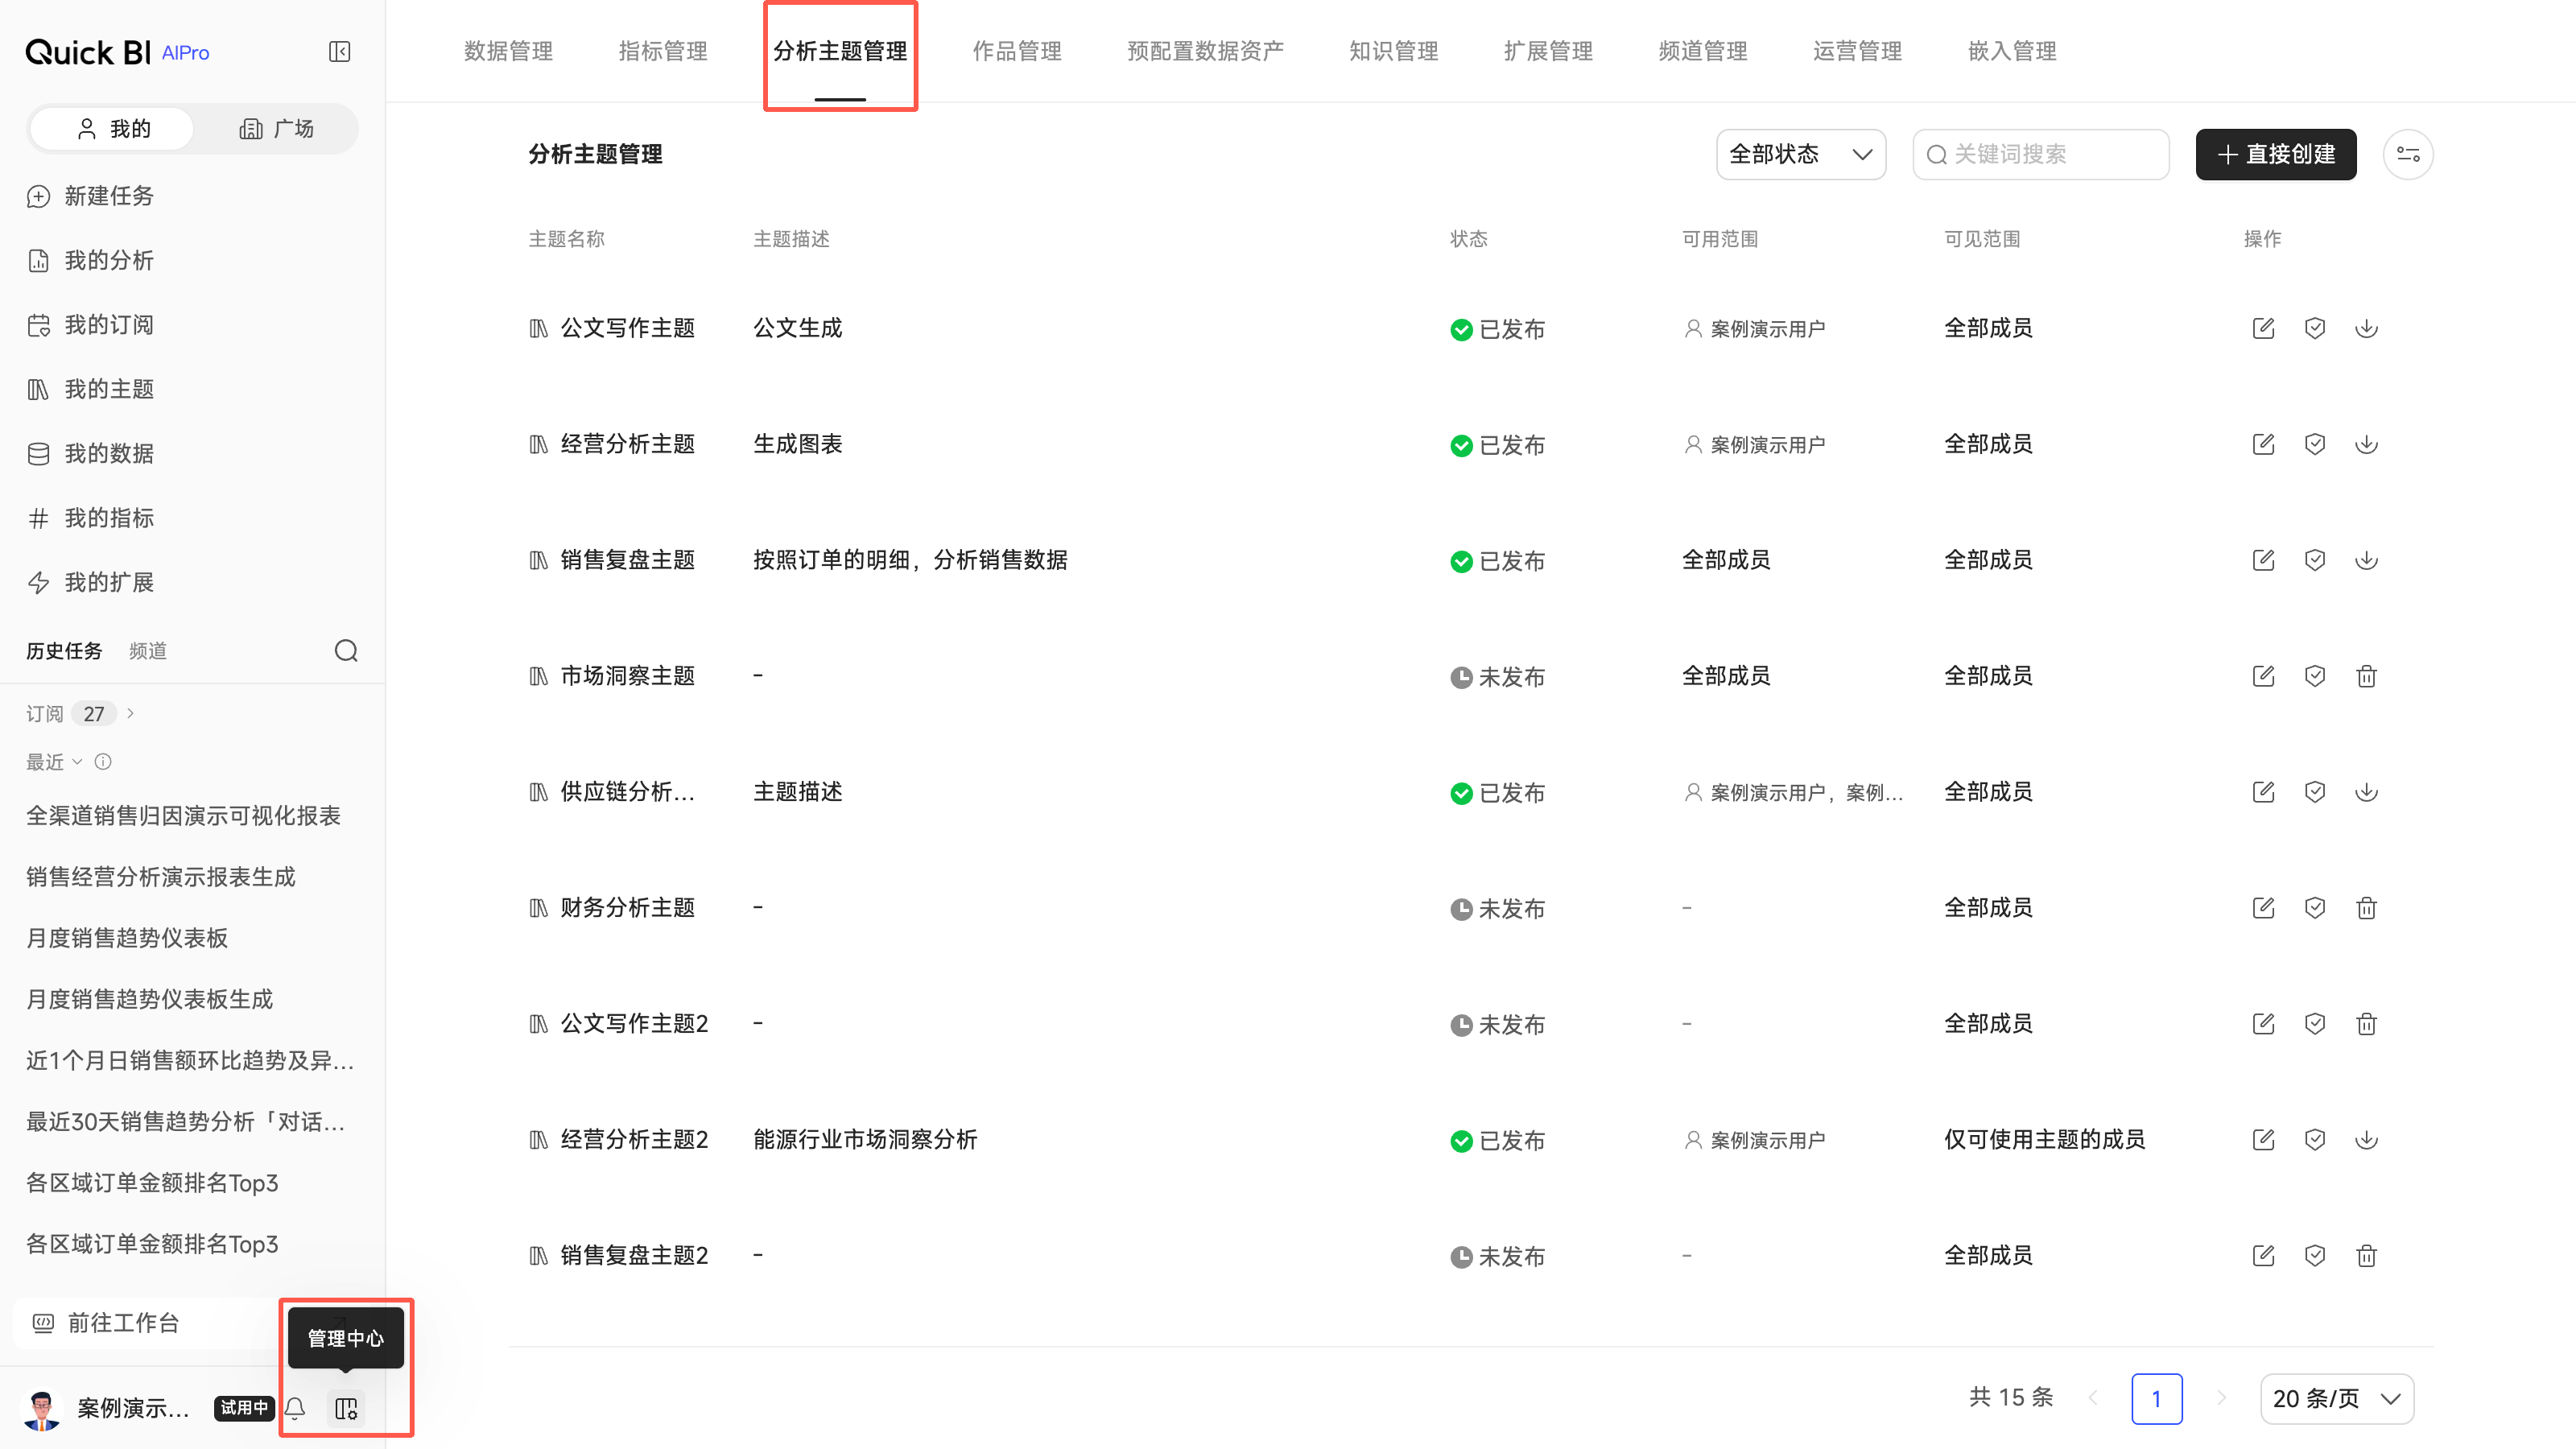Click the info icon beside 最近
This screenshot has width=2576, height=1449.
pyautogui.click(x=103, y=762)
